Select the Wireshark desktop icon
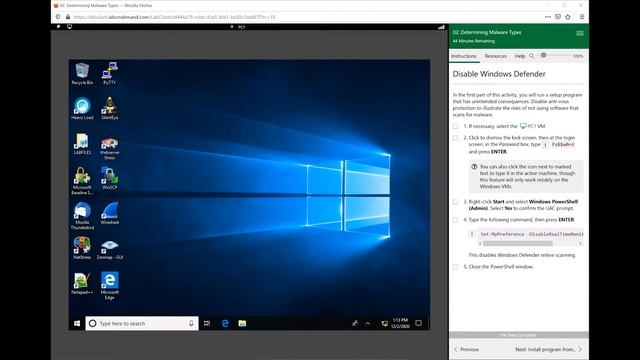 109,213
